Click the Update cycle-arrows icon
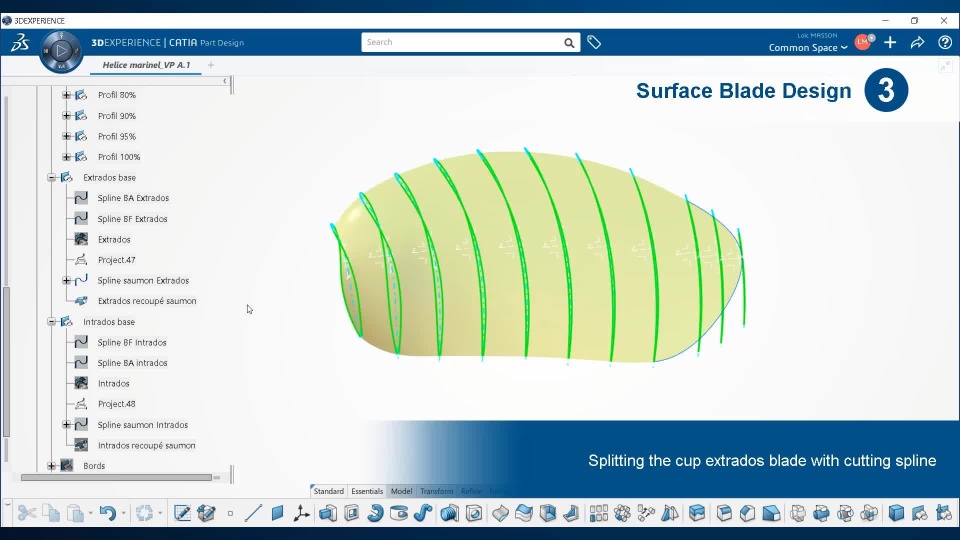The image size is (960, 540). point(144,513)
